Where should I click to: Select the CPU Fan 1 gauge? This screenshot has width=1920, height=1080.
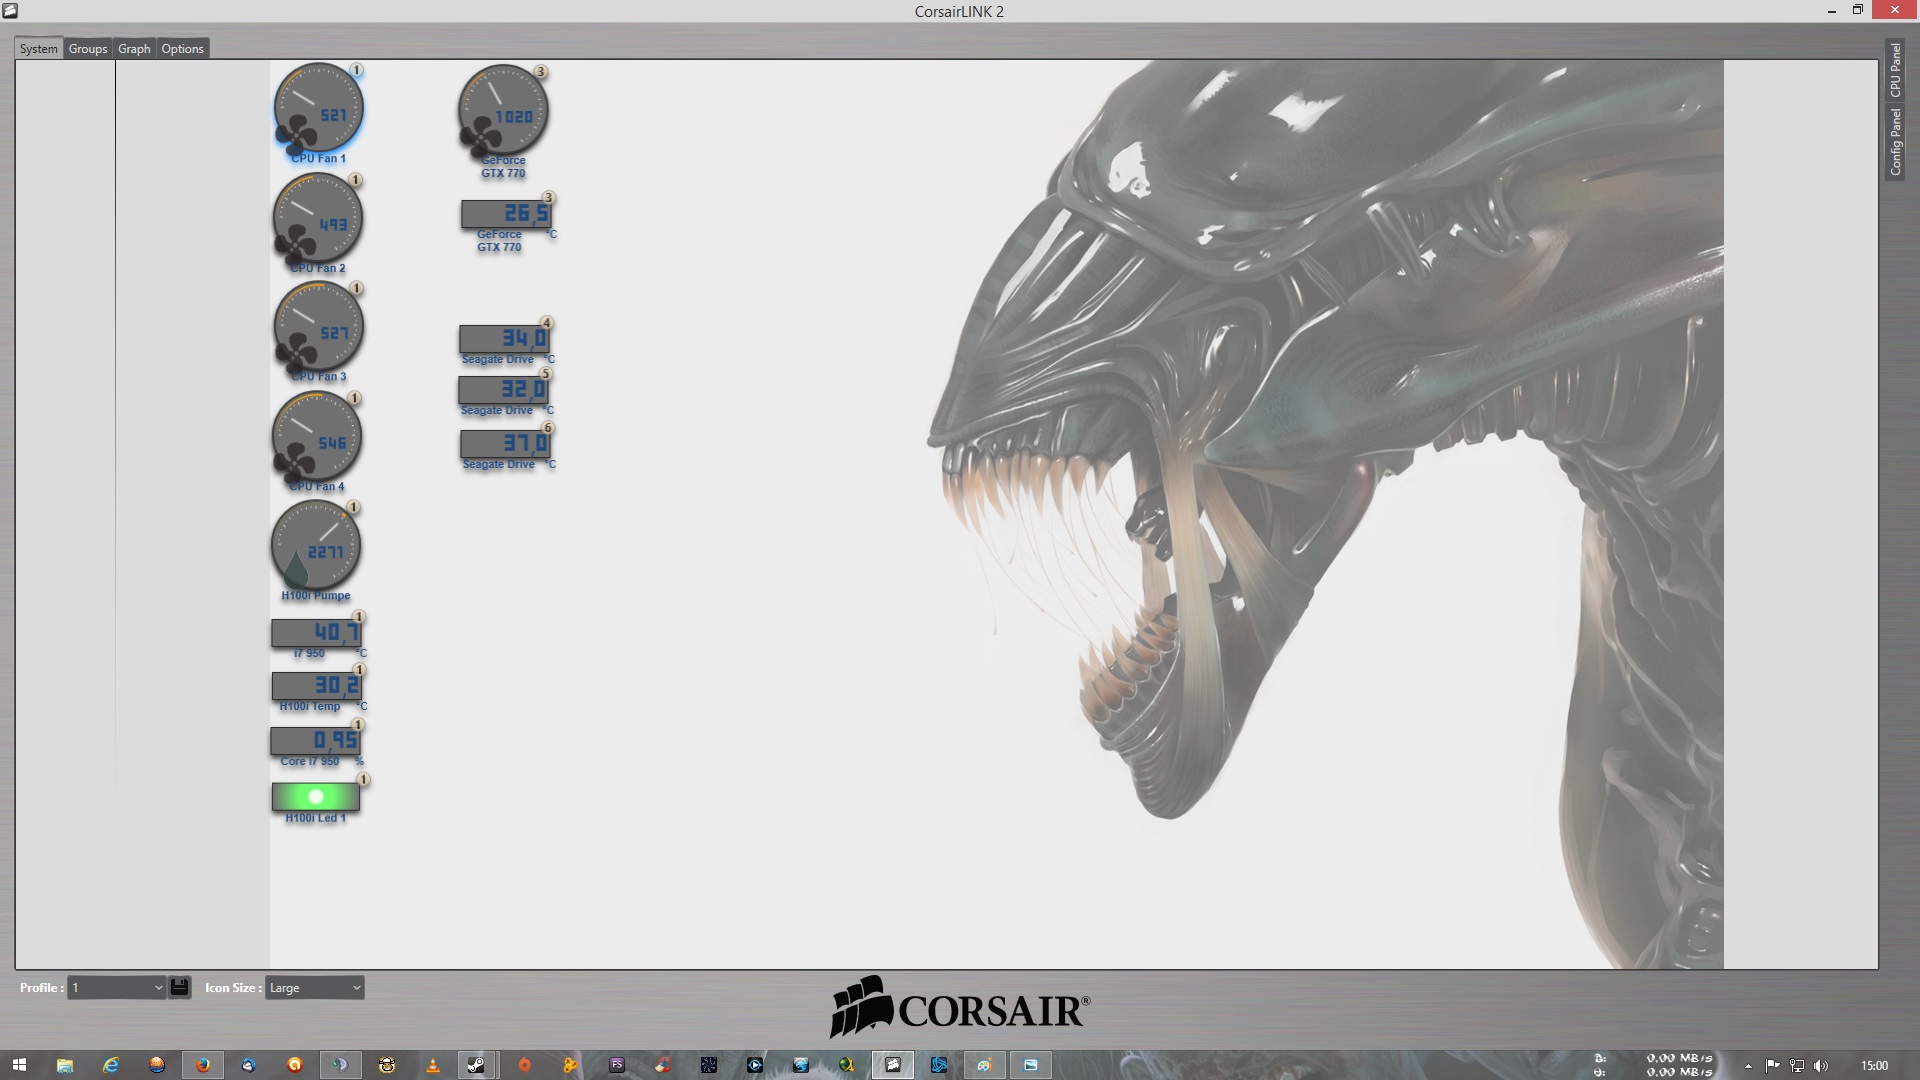pyautogui.click(x=318, y=108)
